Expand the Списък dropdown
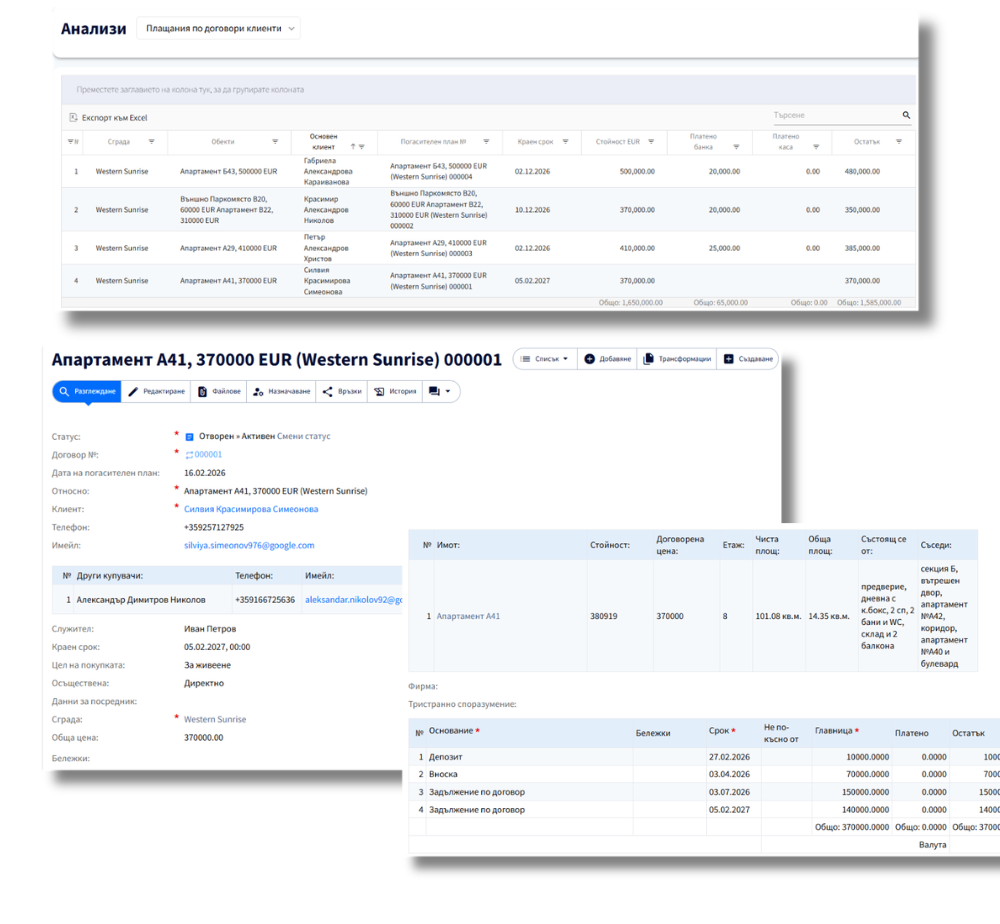 pos(544,359)
